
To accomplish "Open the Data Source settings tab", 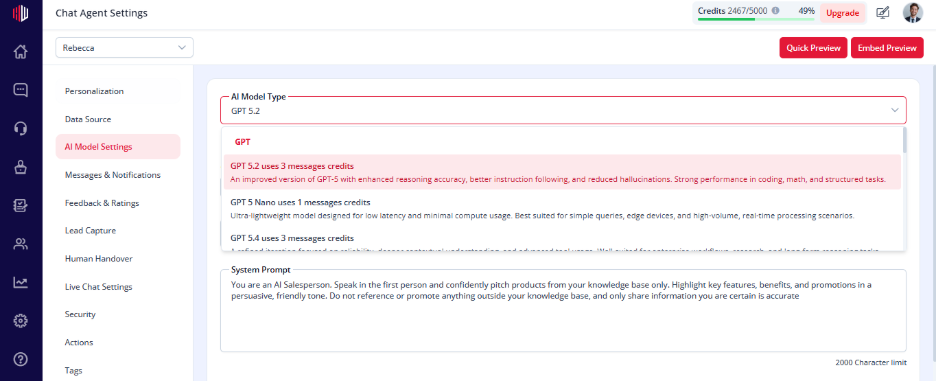I will 88,119.
